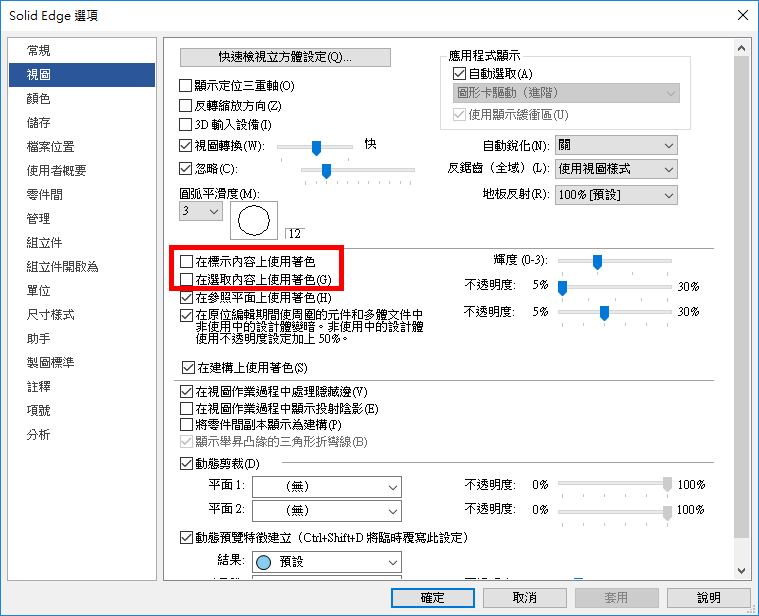The width and height of the screenshot is (759, 616).
Task: Open 圓弧平滑度 dropdown showing 3
Action: click(201, 211)
